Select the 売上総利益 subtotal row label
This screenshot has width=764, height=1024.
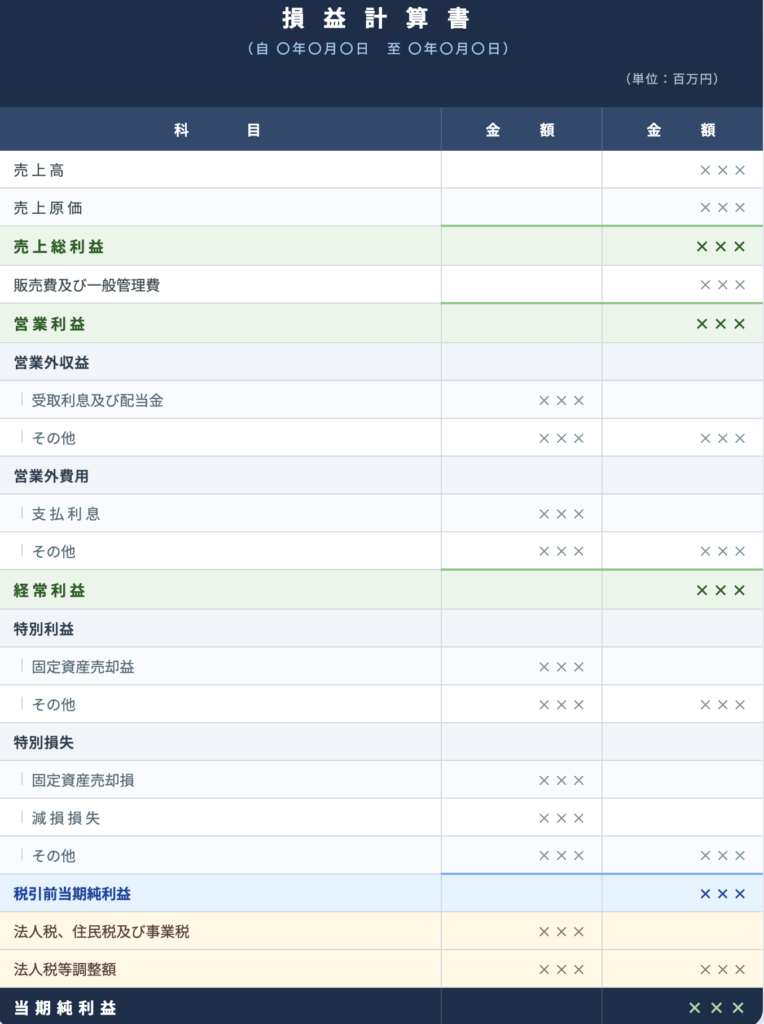(58, 246)
